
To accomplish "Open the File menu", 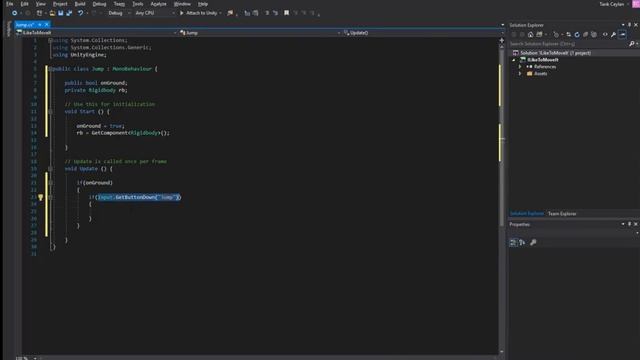I will [x=9, y=4].
